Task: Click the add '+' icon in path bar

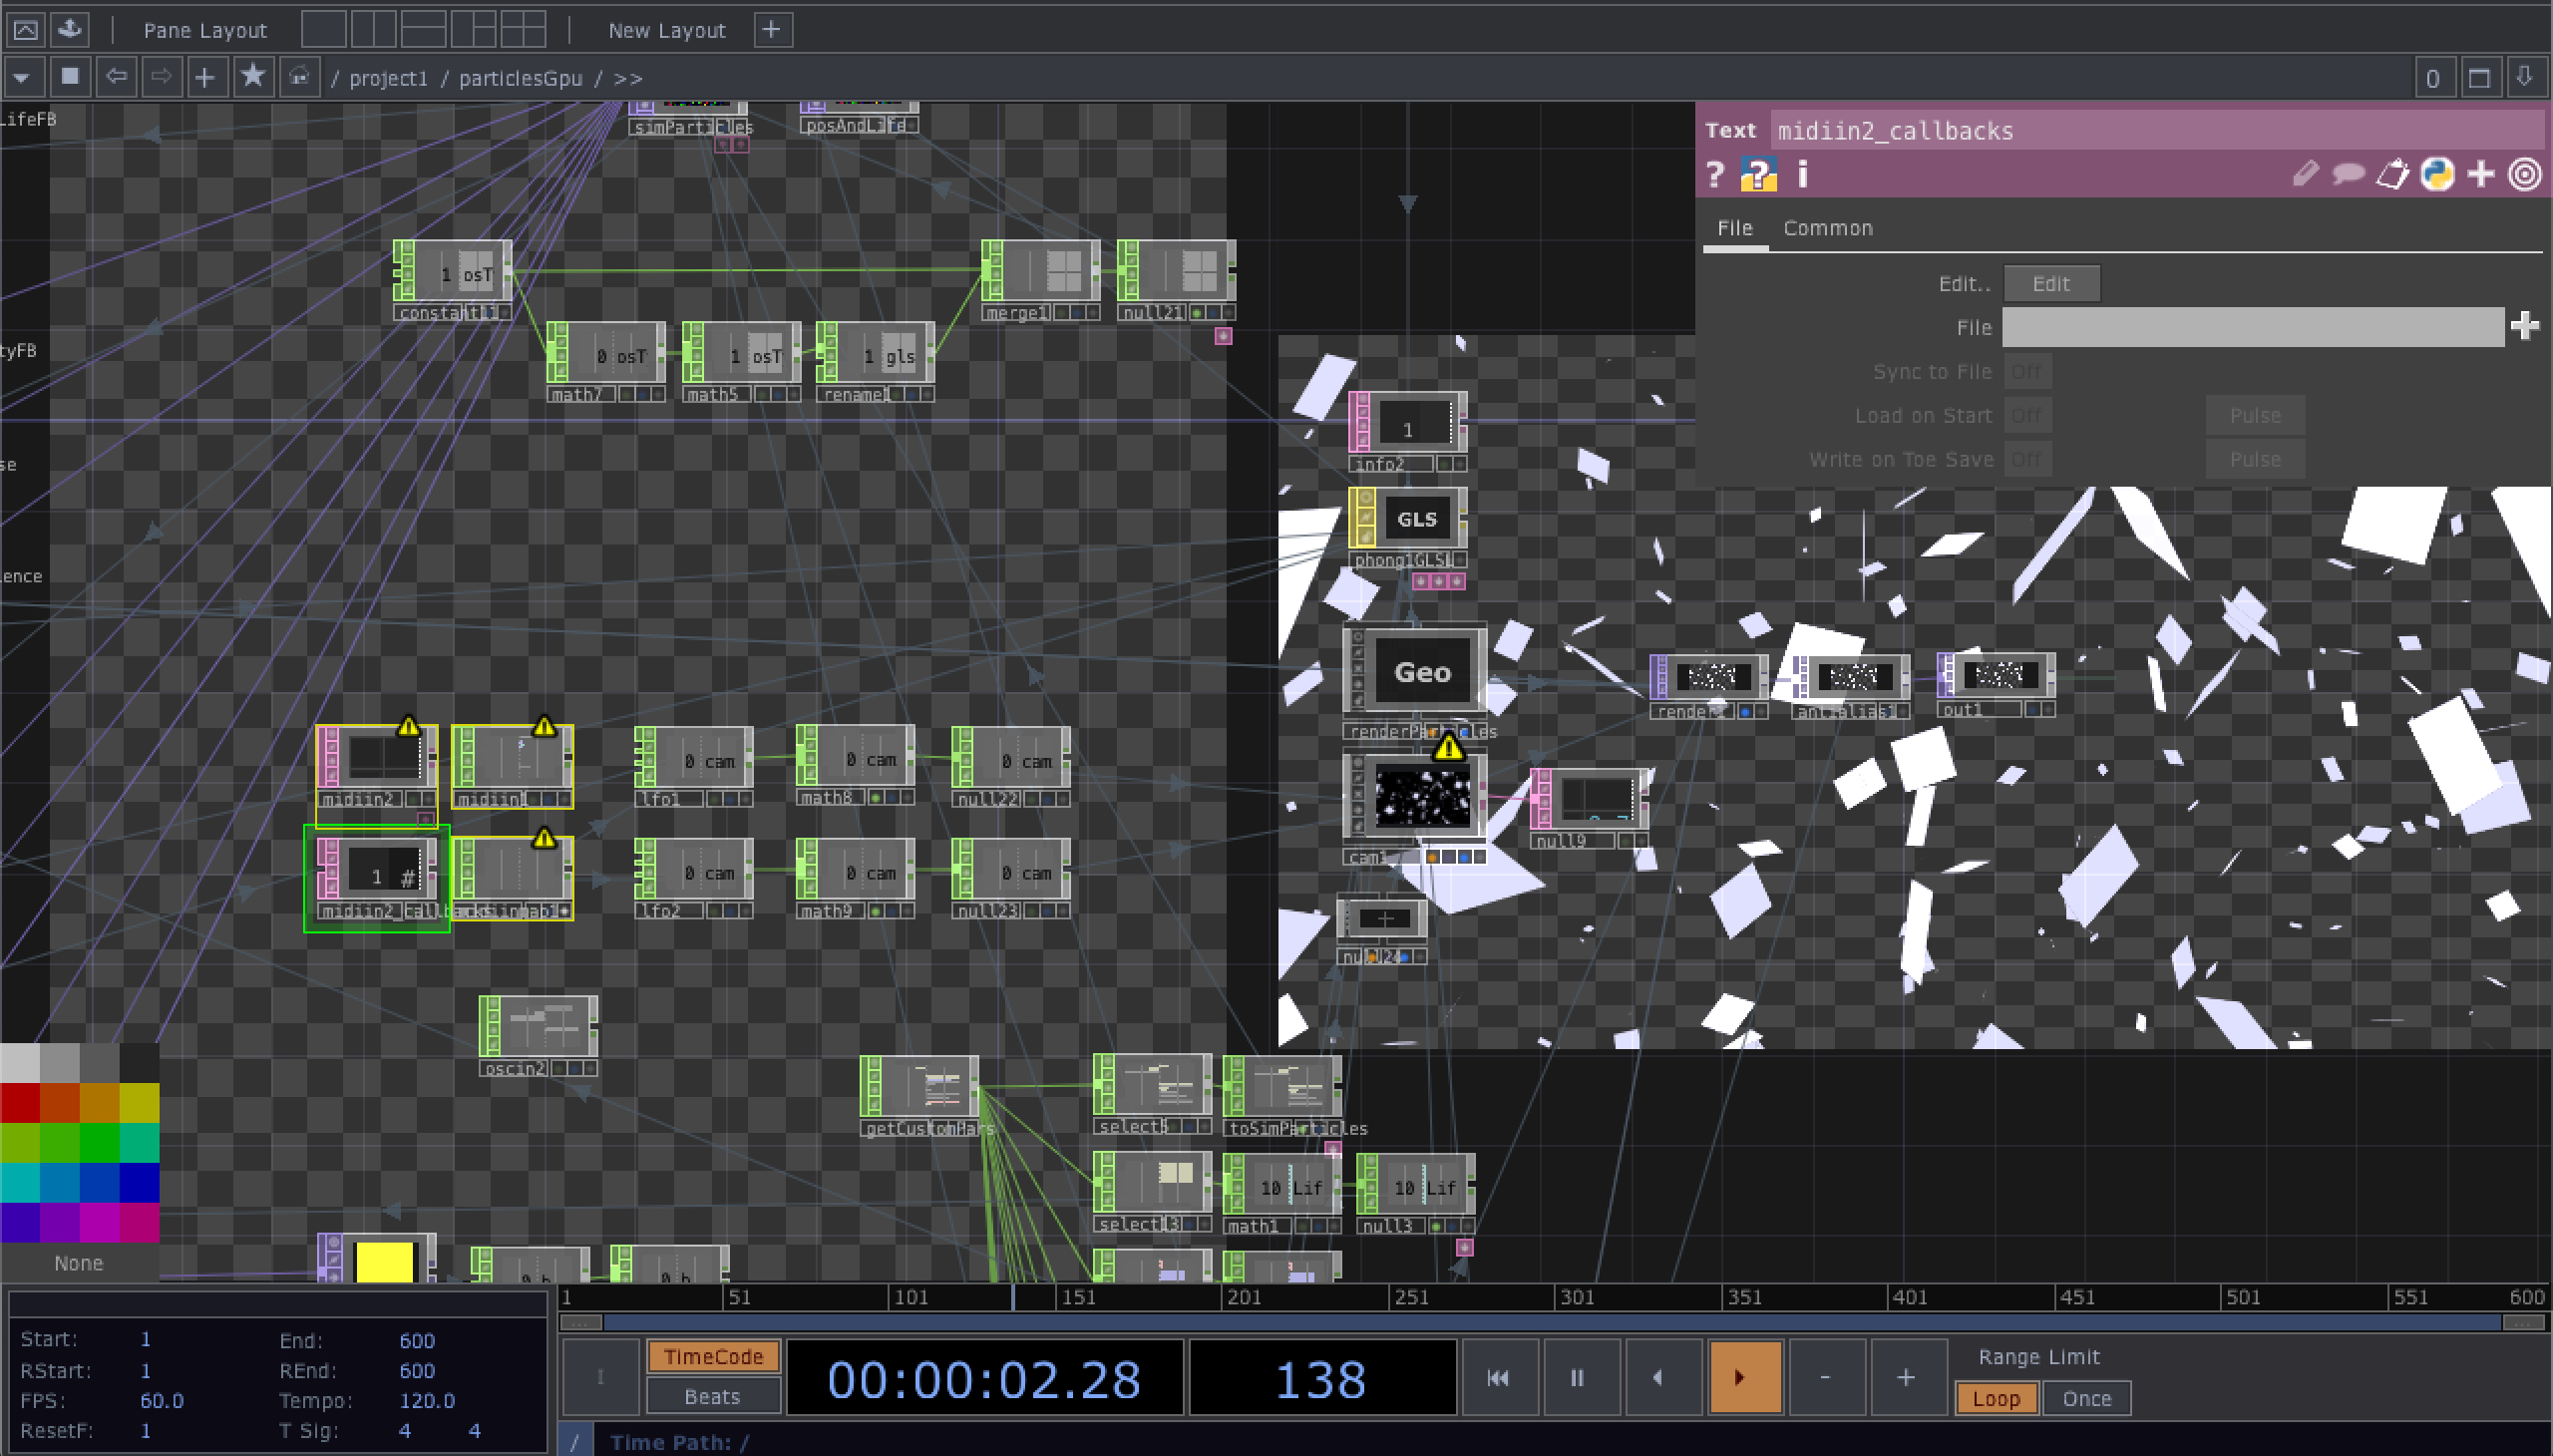Action: pyautogui.click(x=205, y=77)
